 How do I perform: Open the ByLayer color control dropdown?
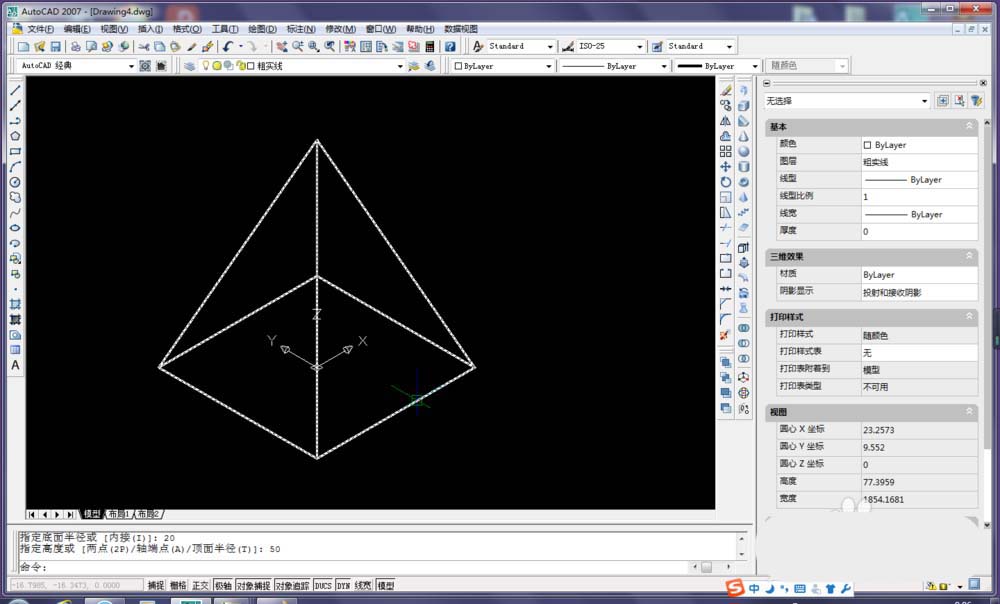[x=502, y=66]
